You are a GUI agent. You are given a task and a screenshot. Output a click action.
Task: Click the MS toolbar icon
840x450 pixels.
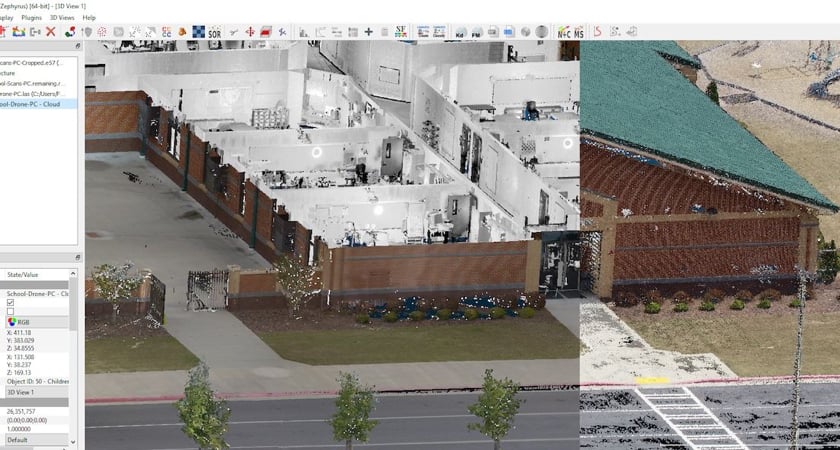[578, 32]
